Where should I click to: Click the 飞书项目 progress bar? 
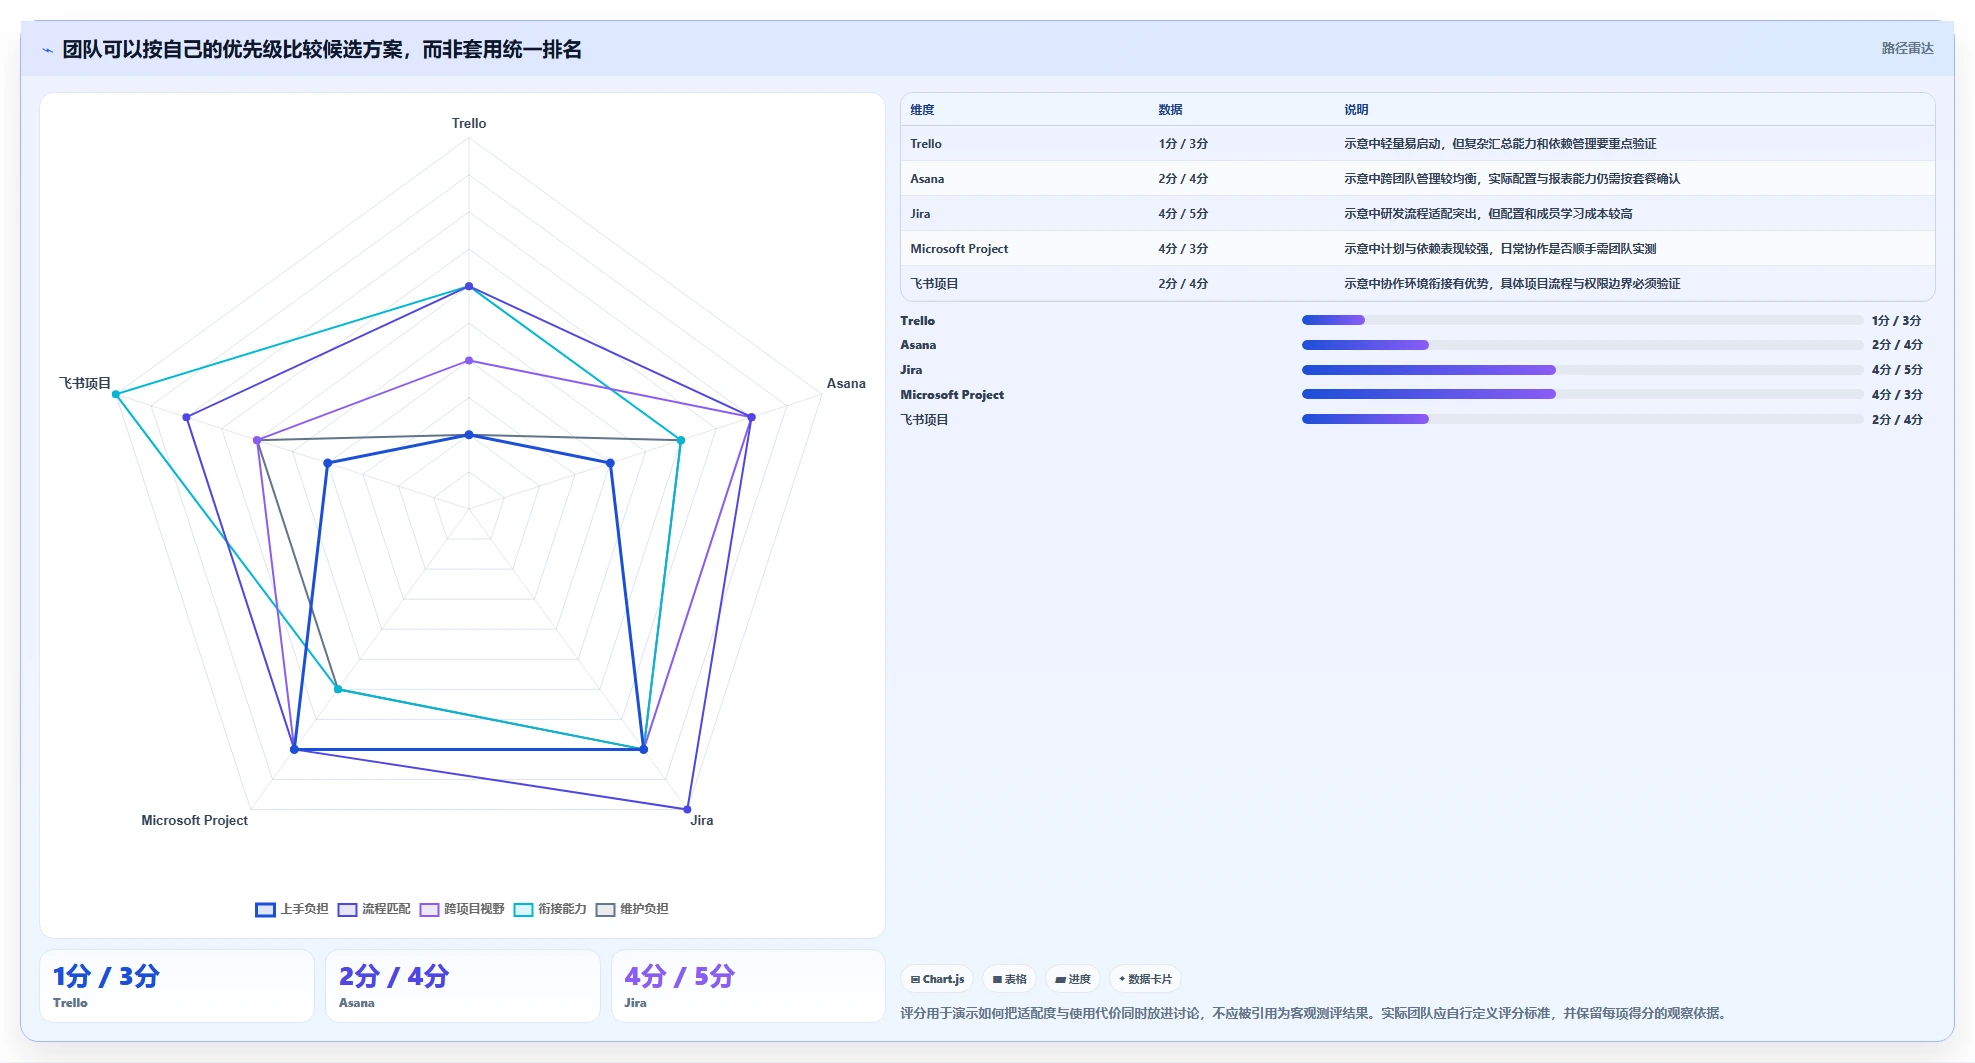pos(1582,419)
